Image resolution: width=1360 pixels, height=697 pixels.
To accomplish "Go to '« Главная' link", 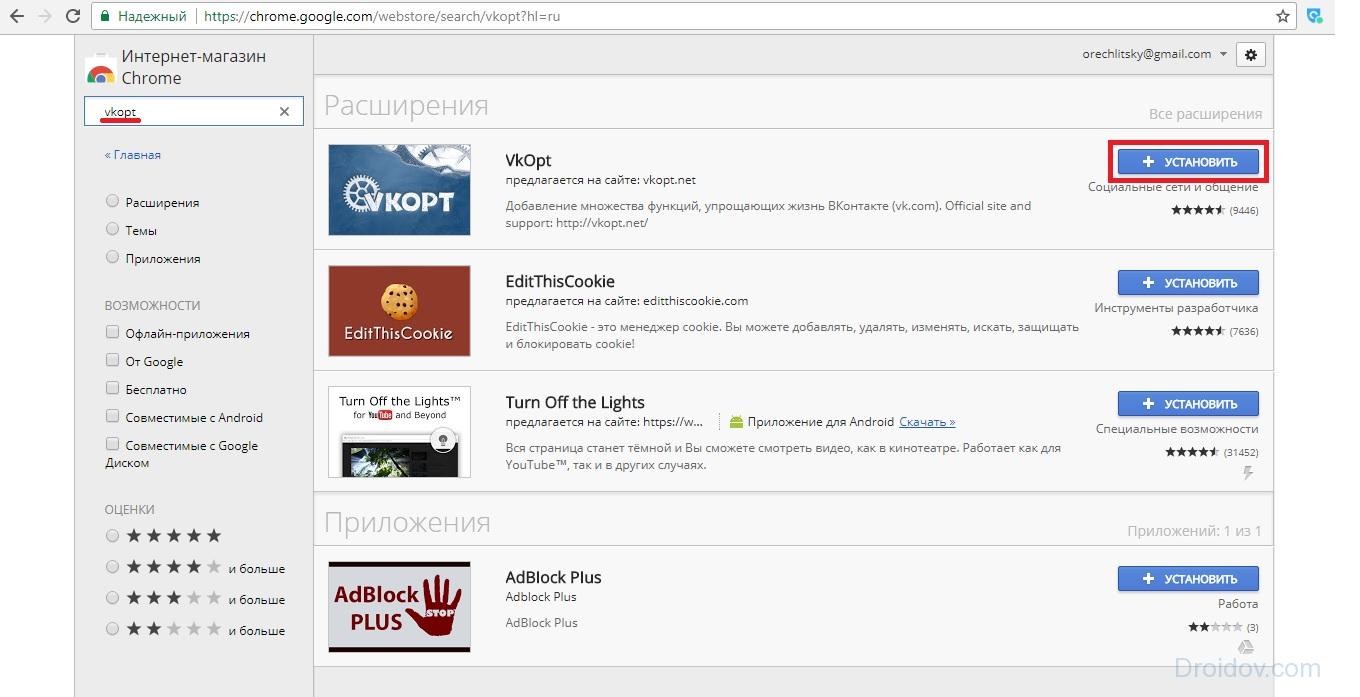I will (x=132, y=155).
